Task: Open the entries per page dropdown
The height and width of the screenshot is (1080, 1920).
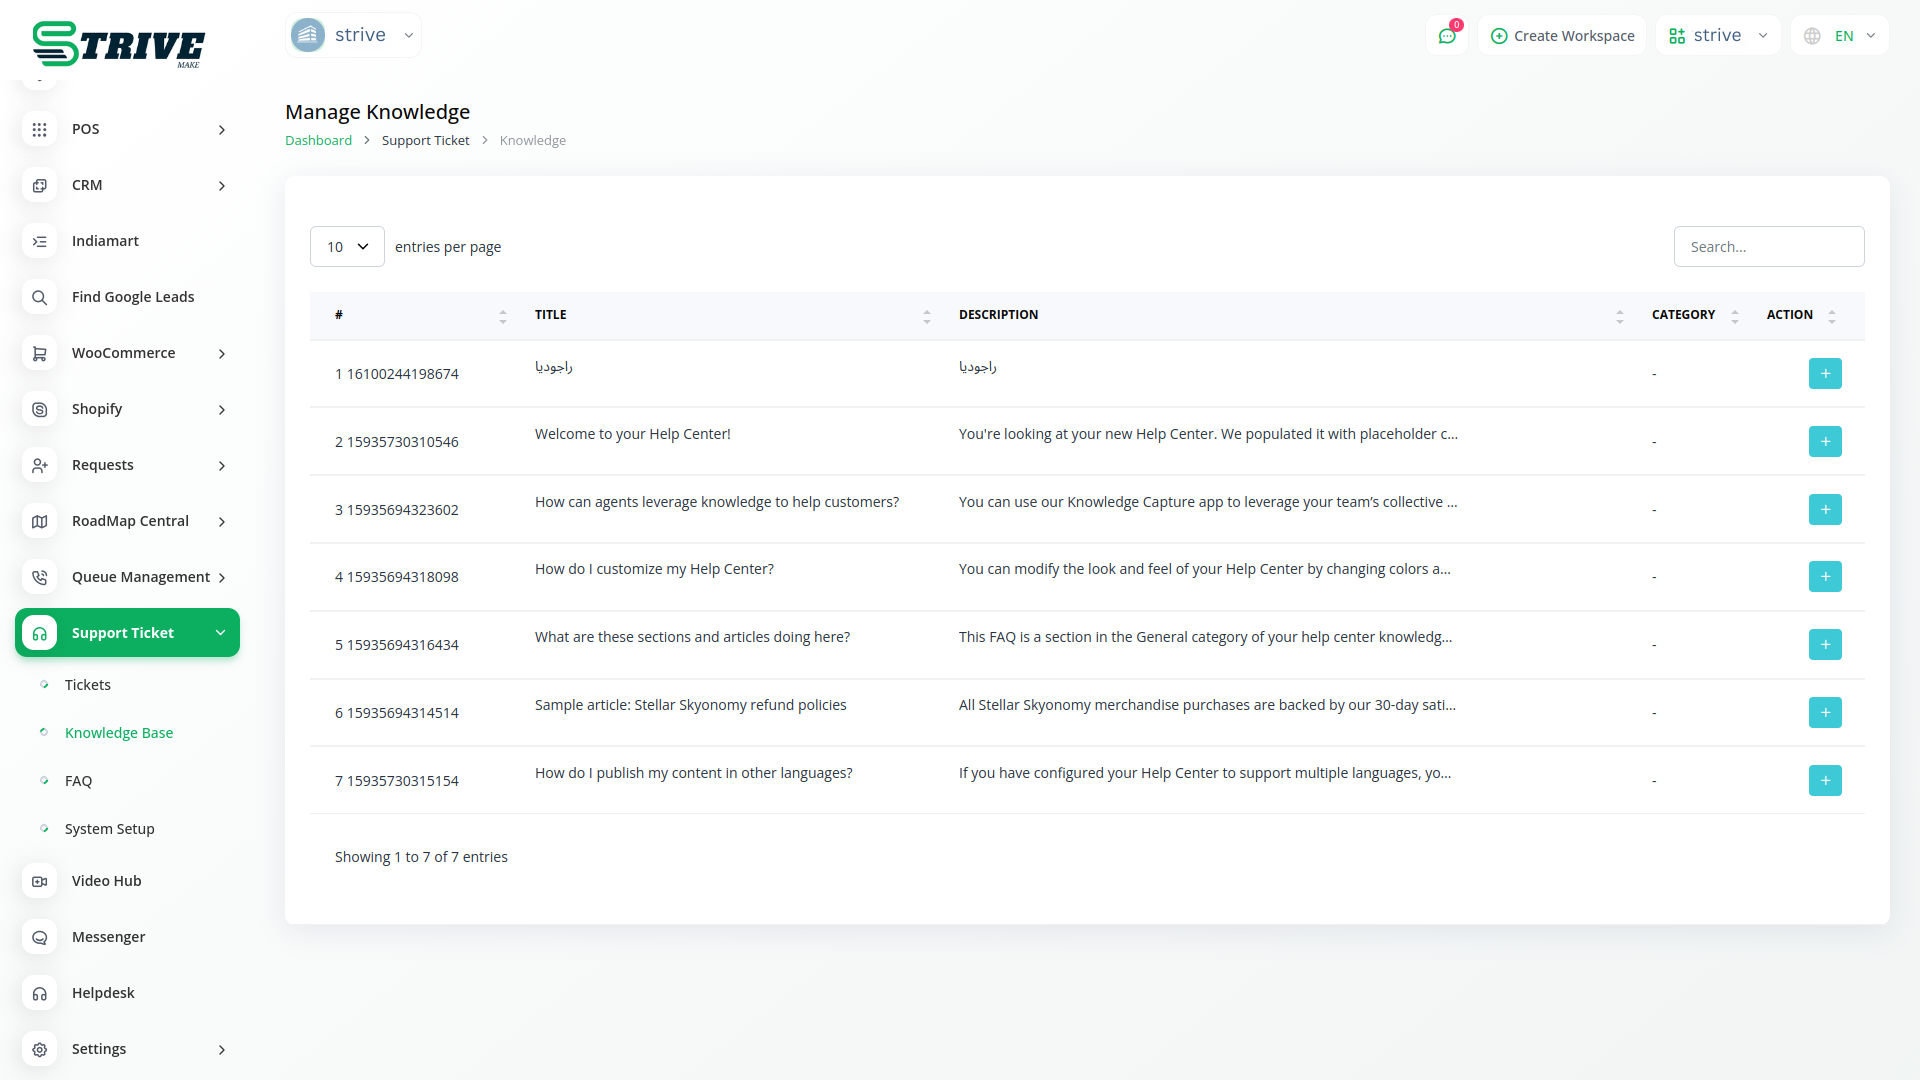Action: (x=347, y=247)
